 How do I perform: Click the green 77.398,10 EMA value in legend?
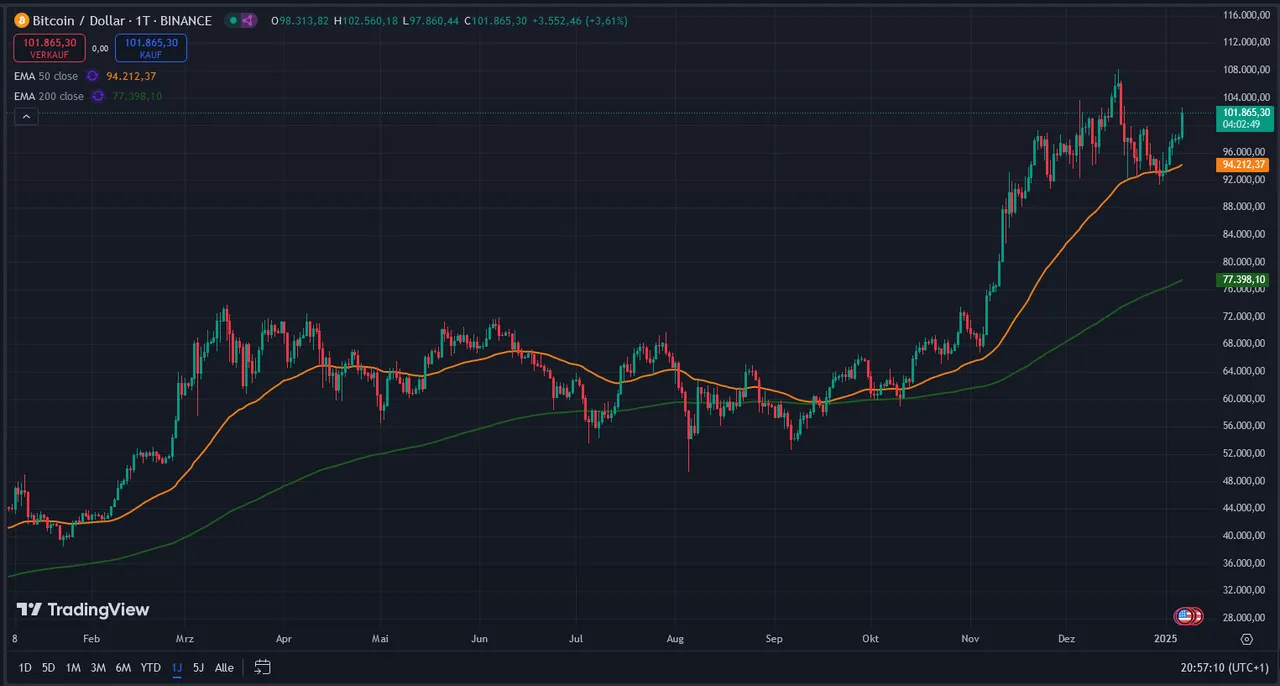click(137, 96)
